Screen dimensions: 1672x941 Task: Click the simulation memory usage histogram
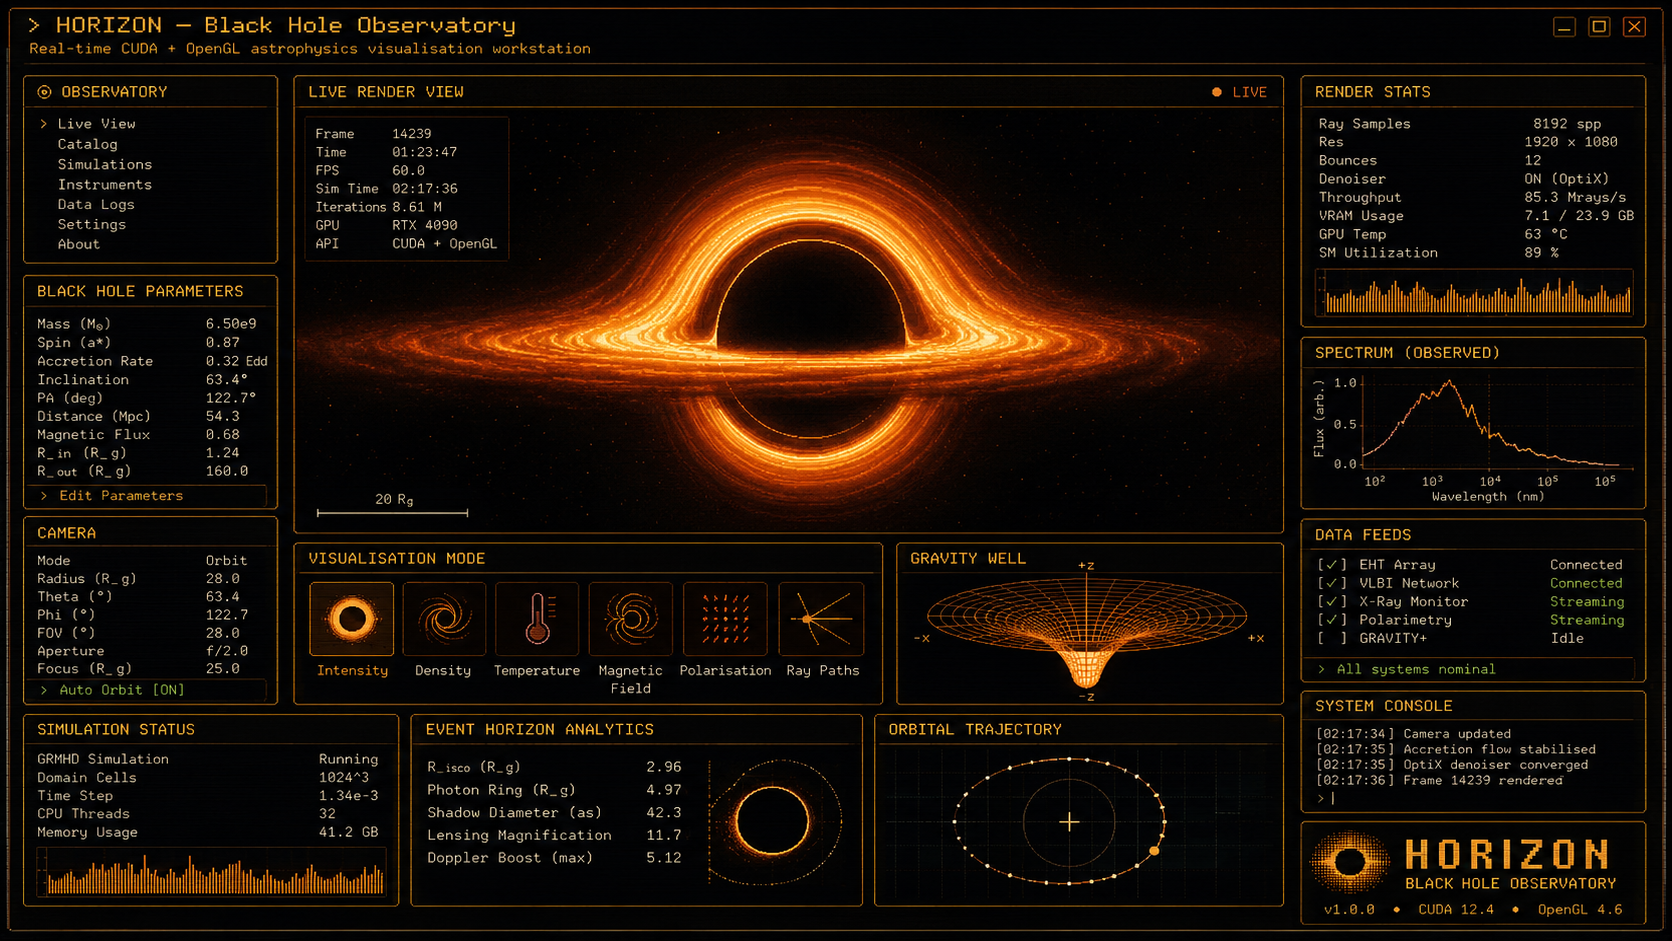pos(211,872)
